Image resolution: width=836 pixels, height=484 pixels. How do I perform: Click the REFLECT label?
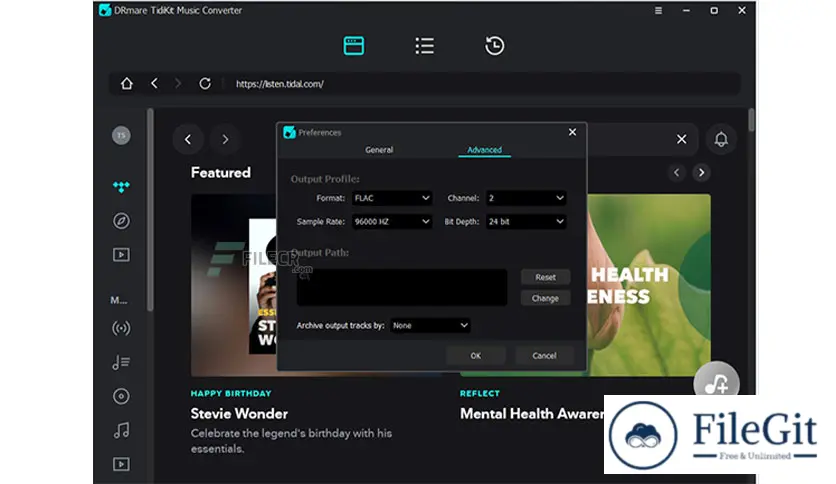click(480, 393)
